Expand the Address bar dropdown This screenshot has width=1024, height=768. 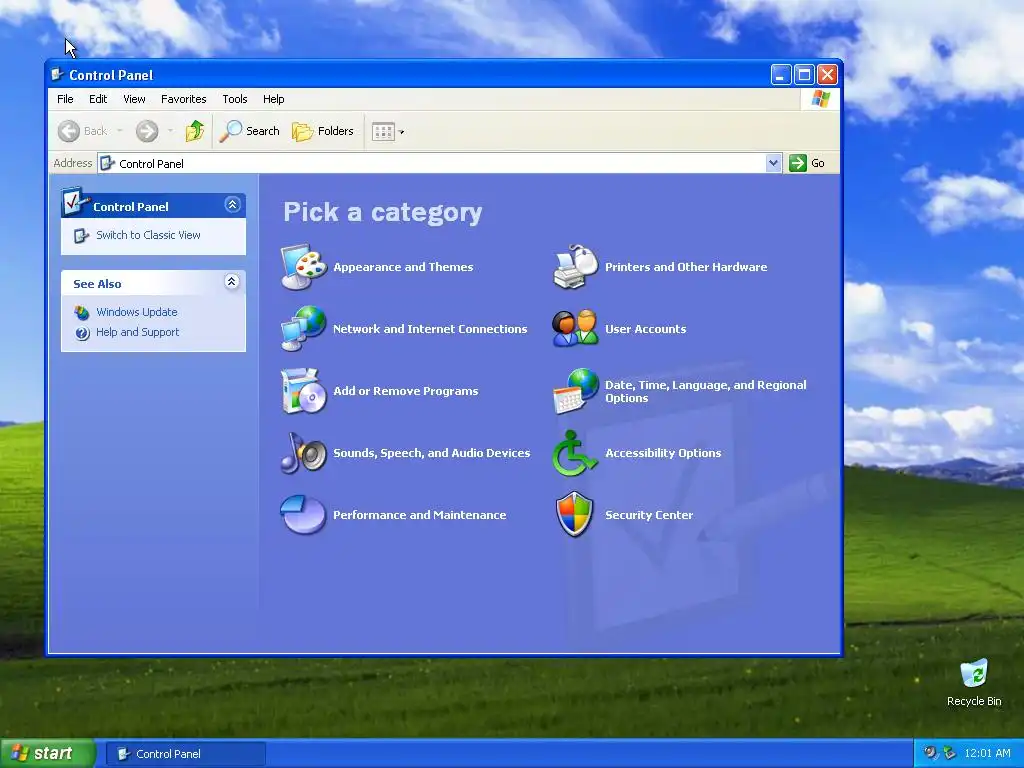point(773,163)
